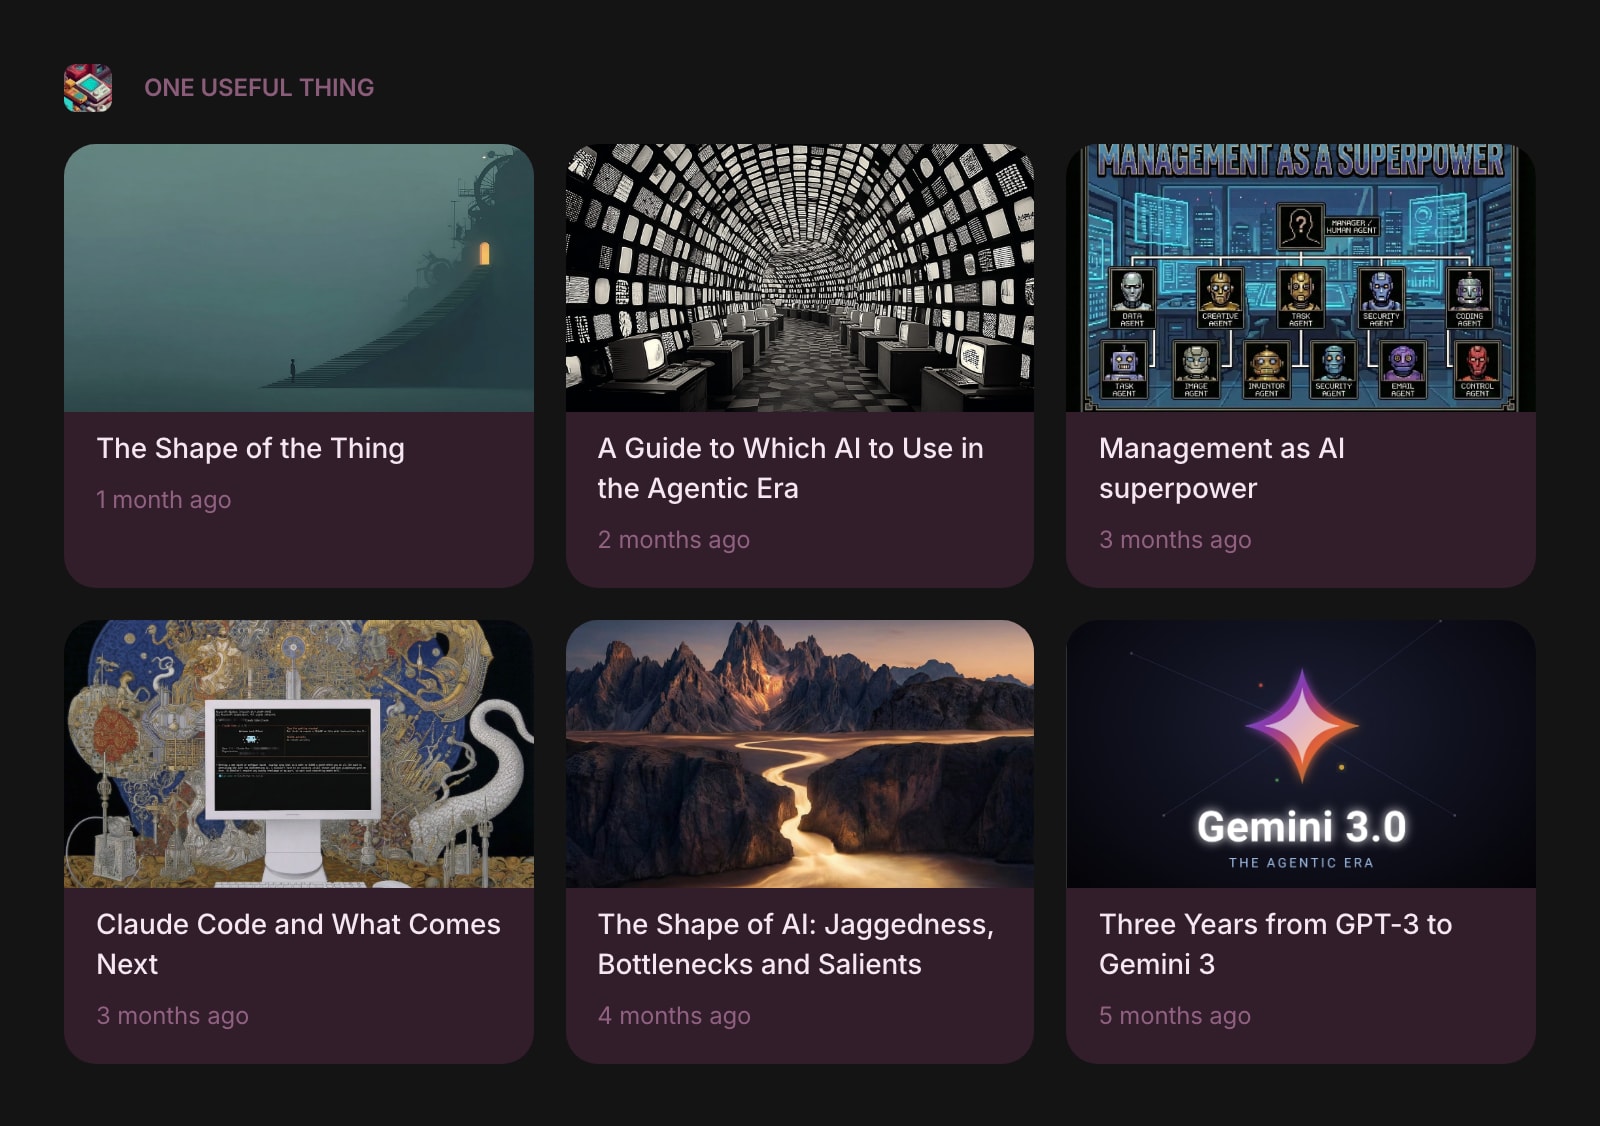1600x1126 pixels.
Task: Open the tunnel of computer monitors thumbnail
Action: [799, 278]
